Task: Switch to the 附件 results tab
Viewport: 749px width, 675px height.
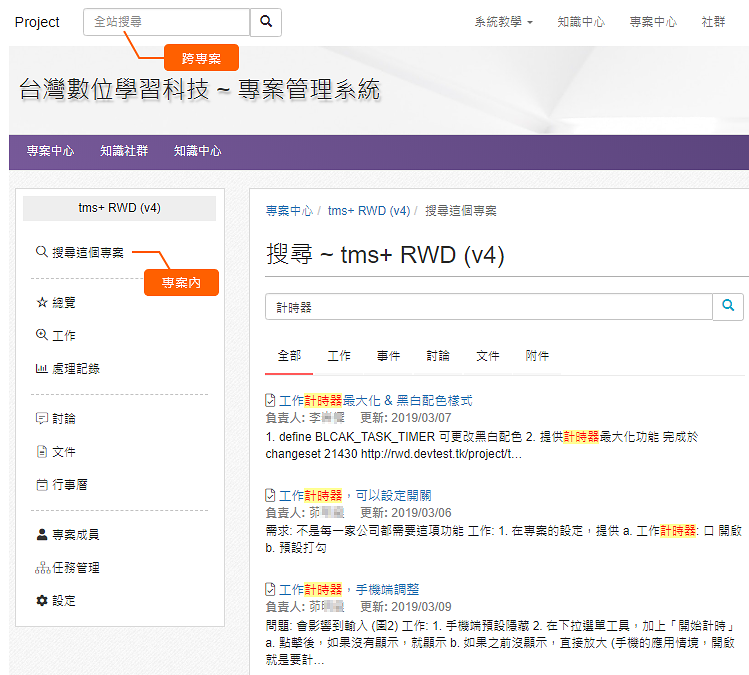Action: [x=537, y=356]
